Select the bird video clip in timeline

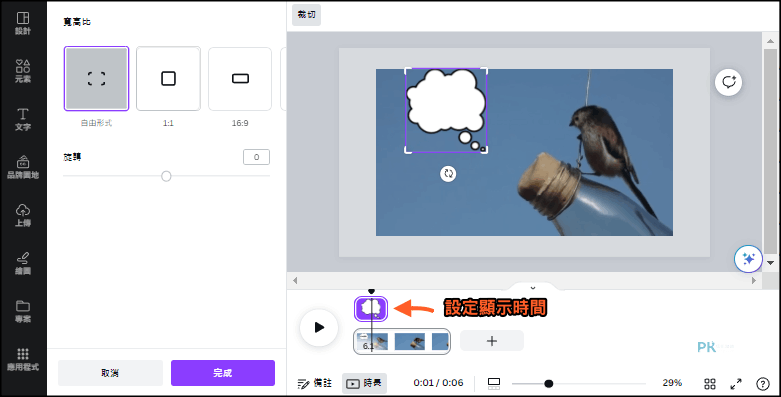(402, 341)
